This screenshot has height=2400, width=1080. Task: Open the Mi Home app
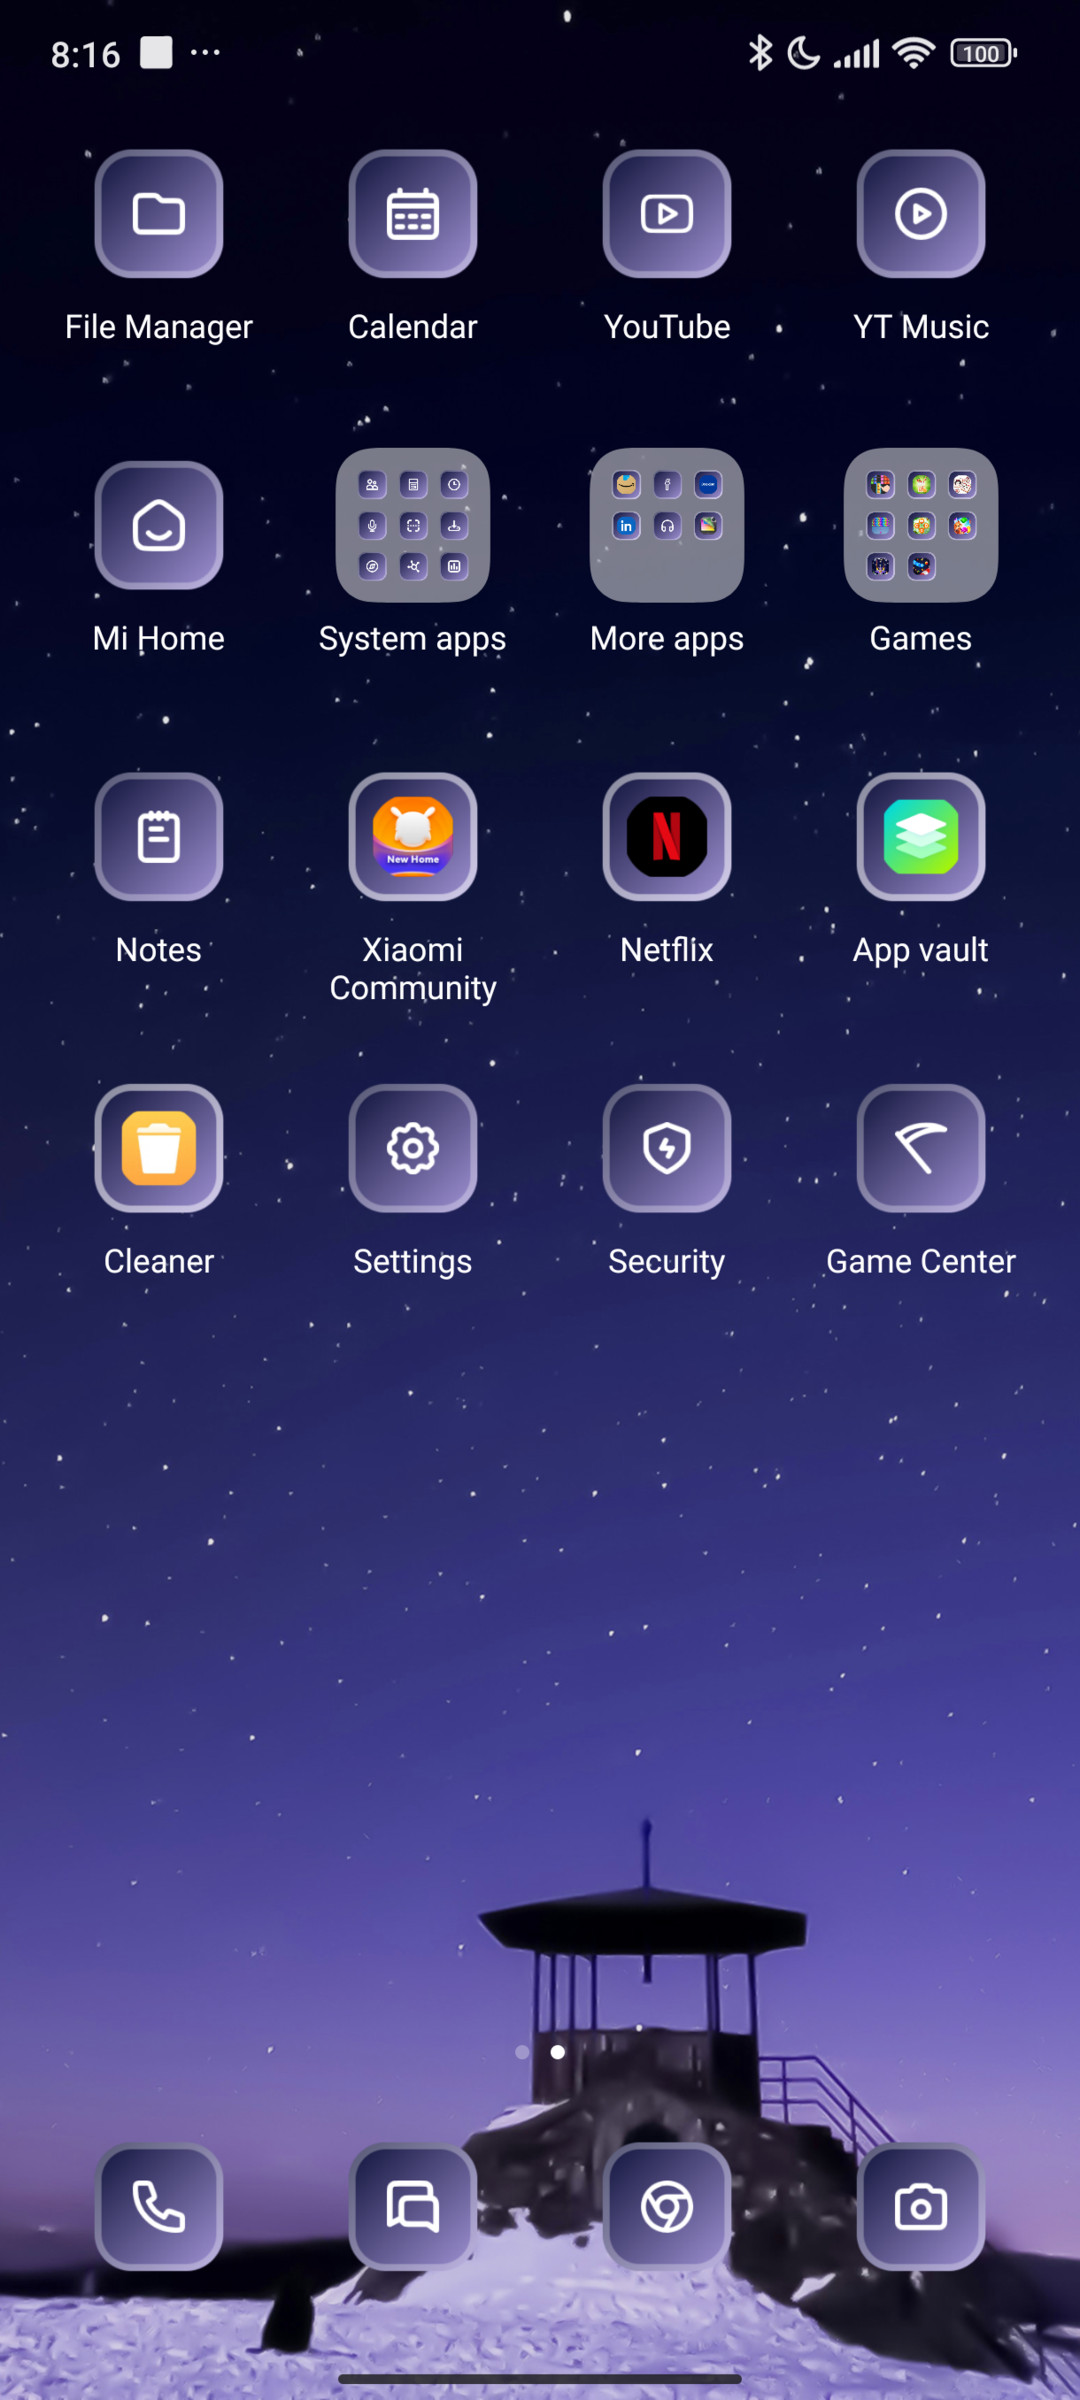pos(159,526)
